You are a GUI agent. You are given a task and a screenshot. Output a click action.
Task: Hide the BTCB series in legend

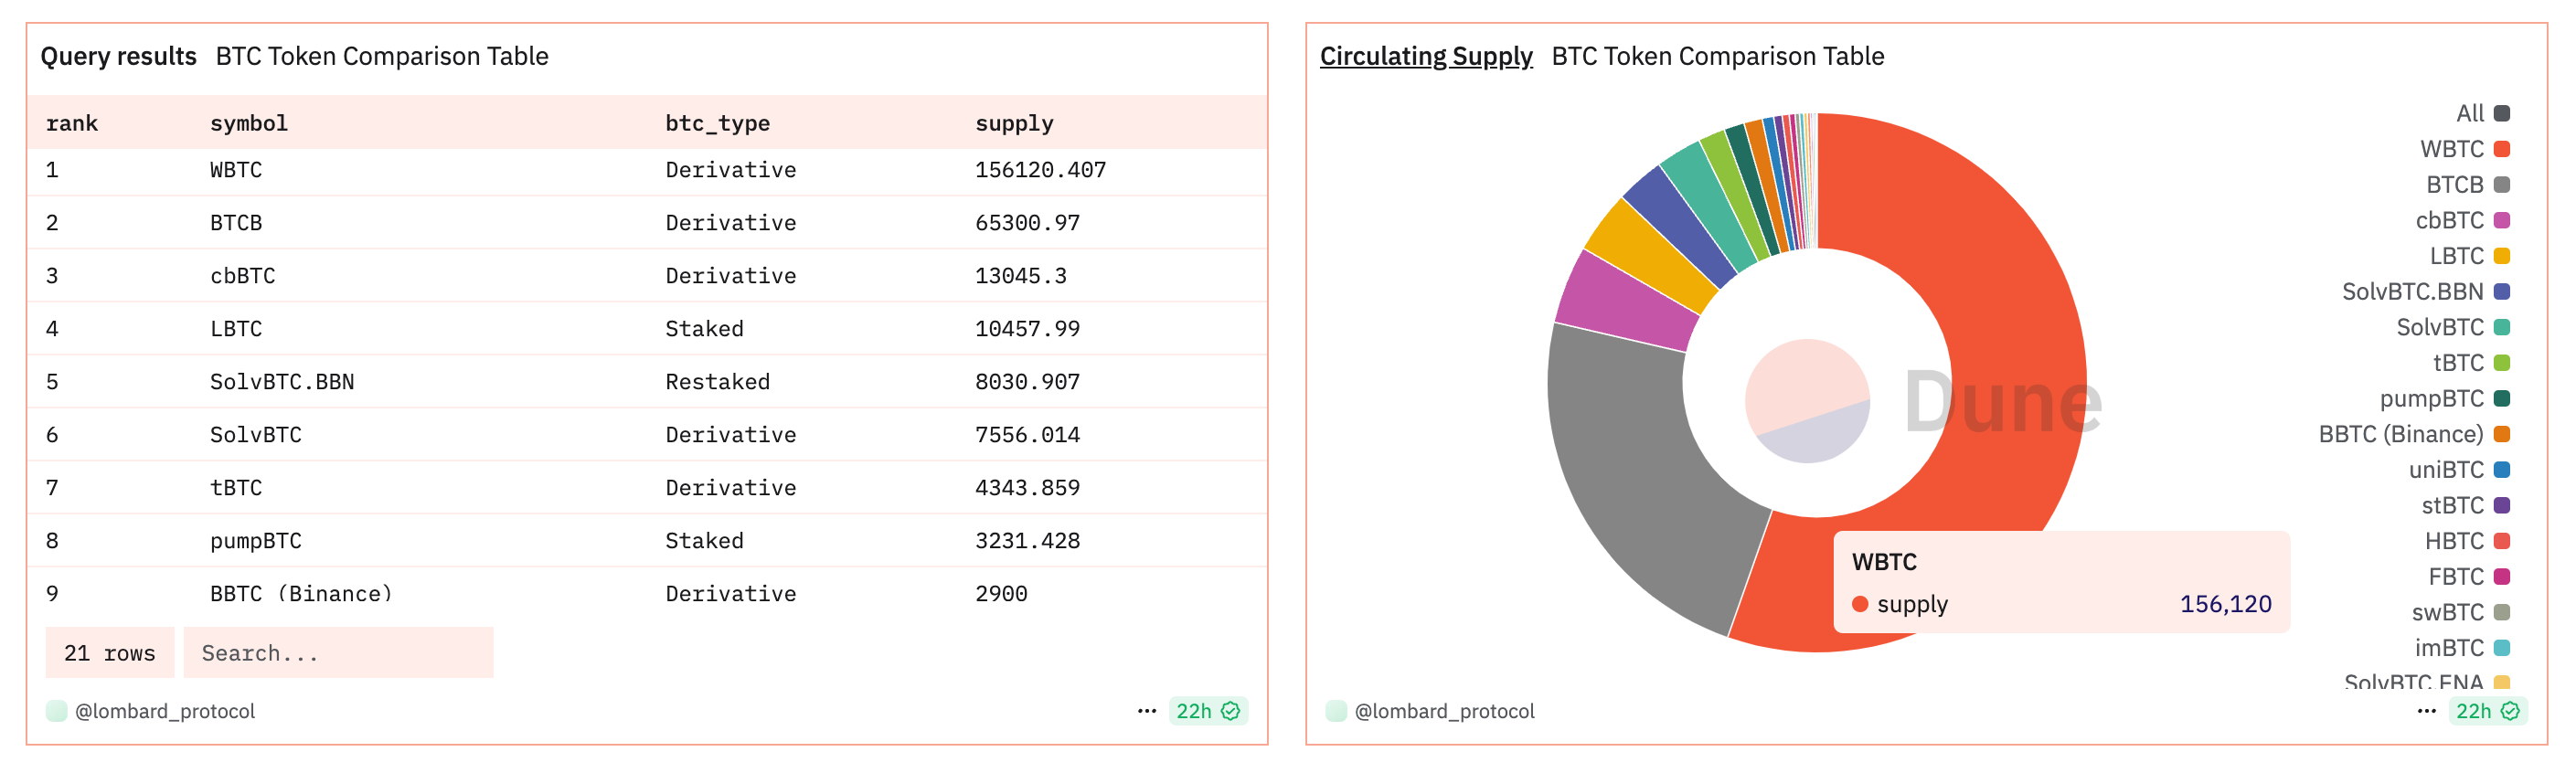(2467, 185)
